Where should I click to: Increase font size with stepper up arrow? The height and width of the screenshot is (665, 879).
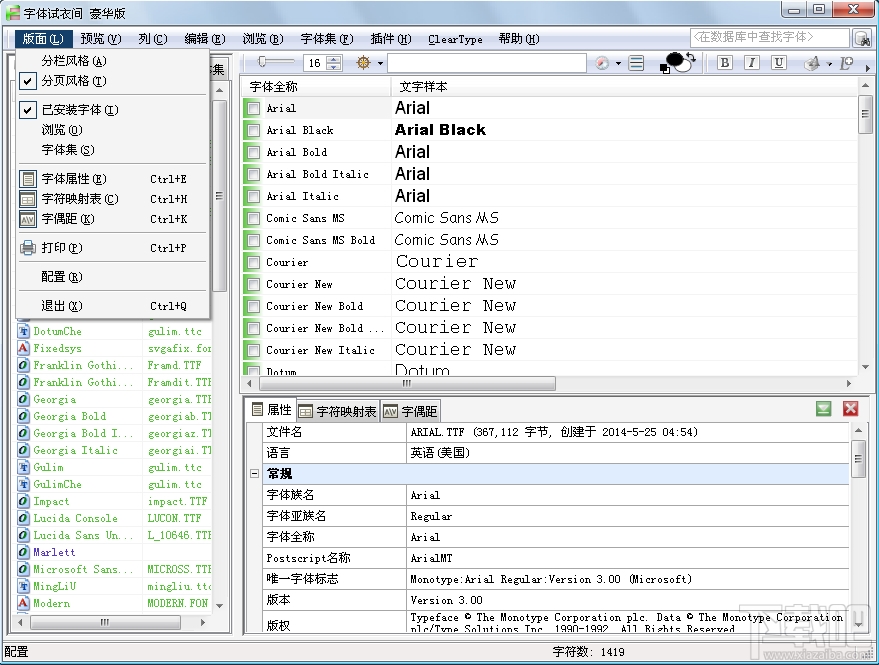334,59
